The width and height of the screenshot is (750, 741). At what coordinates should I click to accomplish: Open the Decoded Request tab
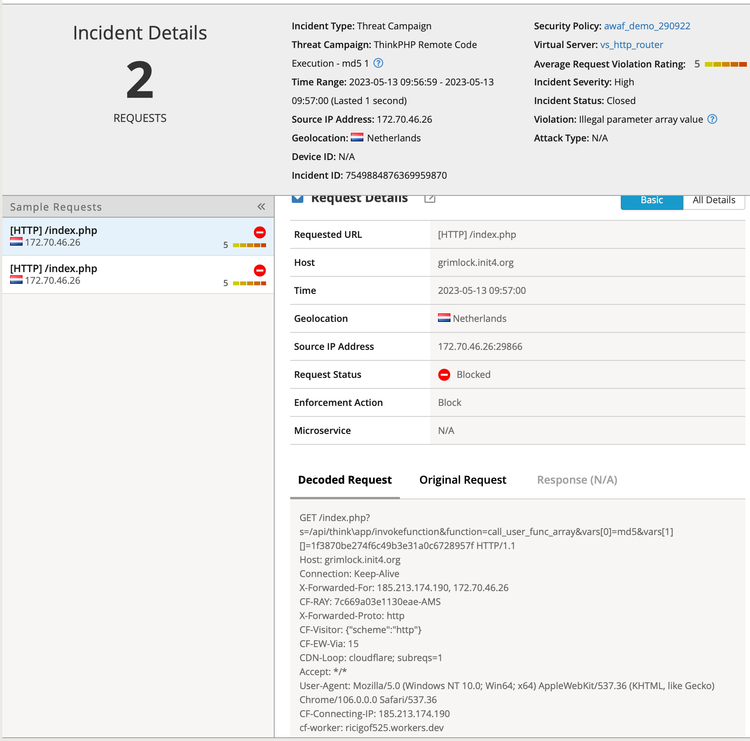(345, 480)
